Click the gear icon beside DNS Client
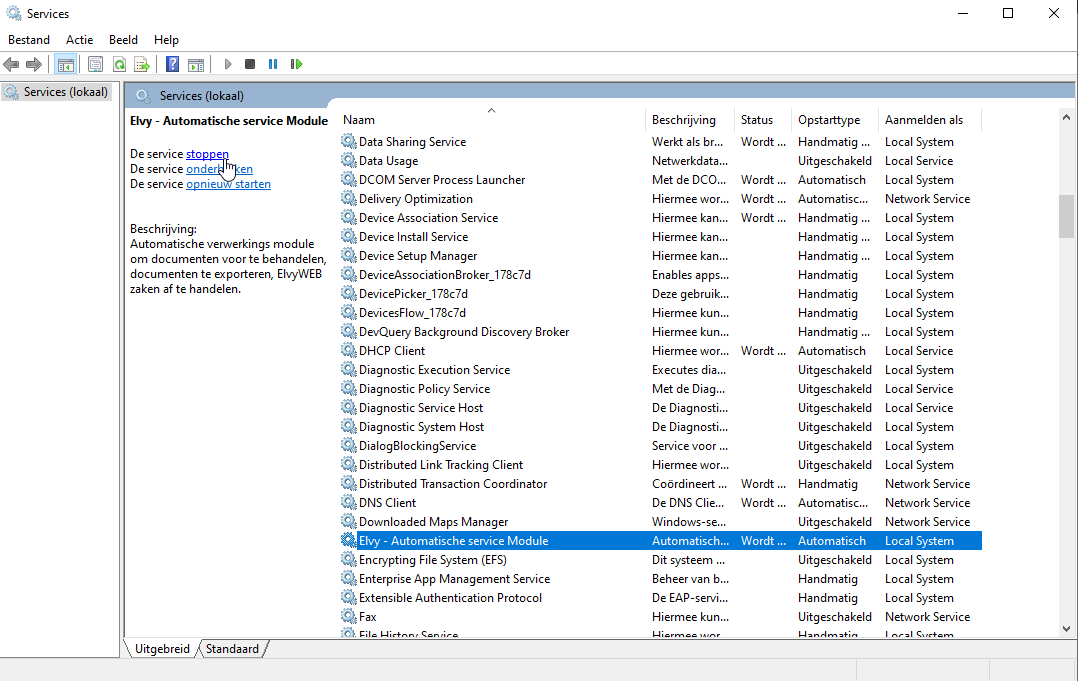The height and width of the screenshot is (681, 1078). tap(349, 503)
